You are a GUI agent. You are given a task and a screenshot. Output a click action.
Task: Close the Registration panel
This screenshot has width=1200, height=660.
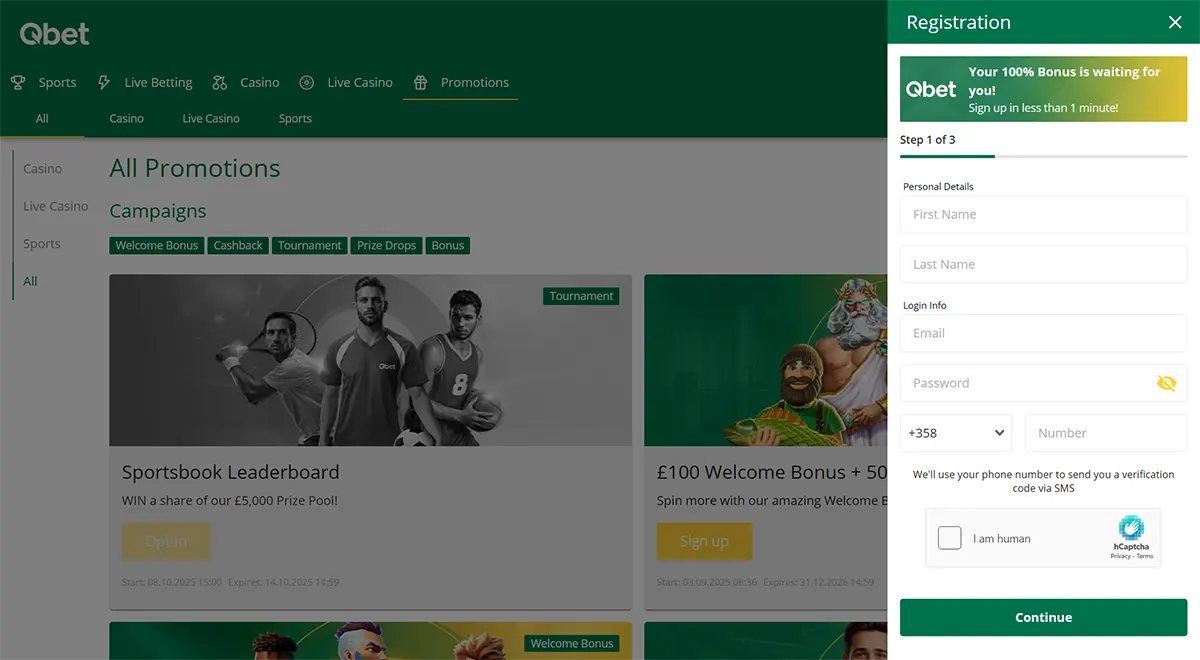point(1175,22)
